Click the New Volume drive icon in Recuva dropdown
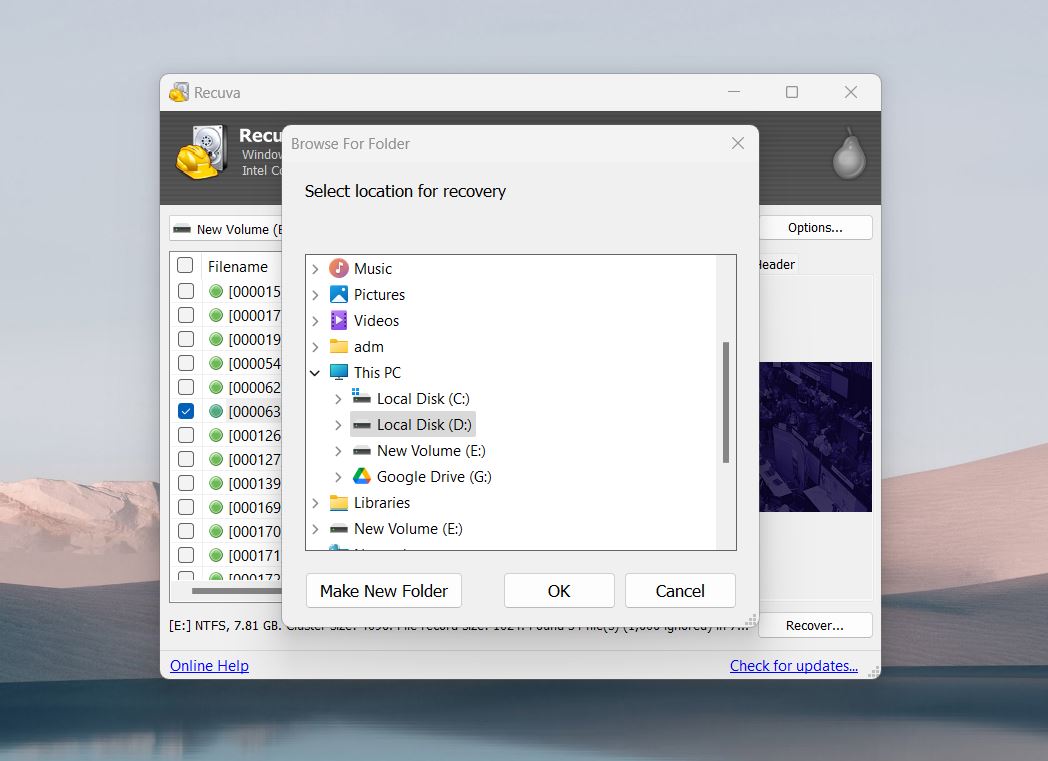This screenshot has height=761, width=1048. 182,229
